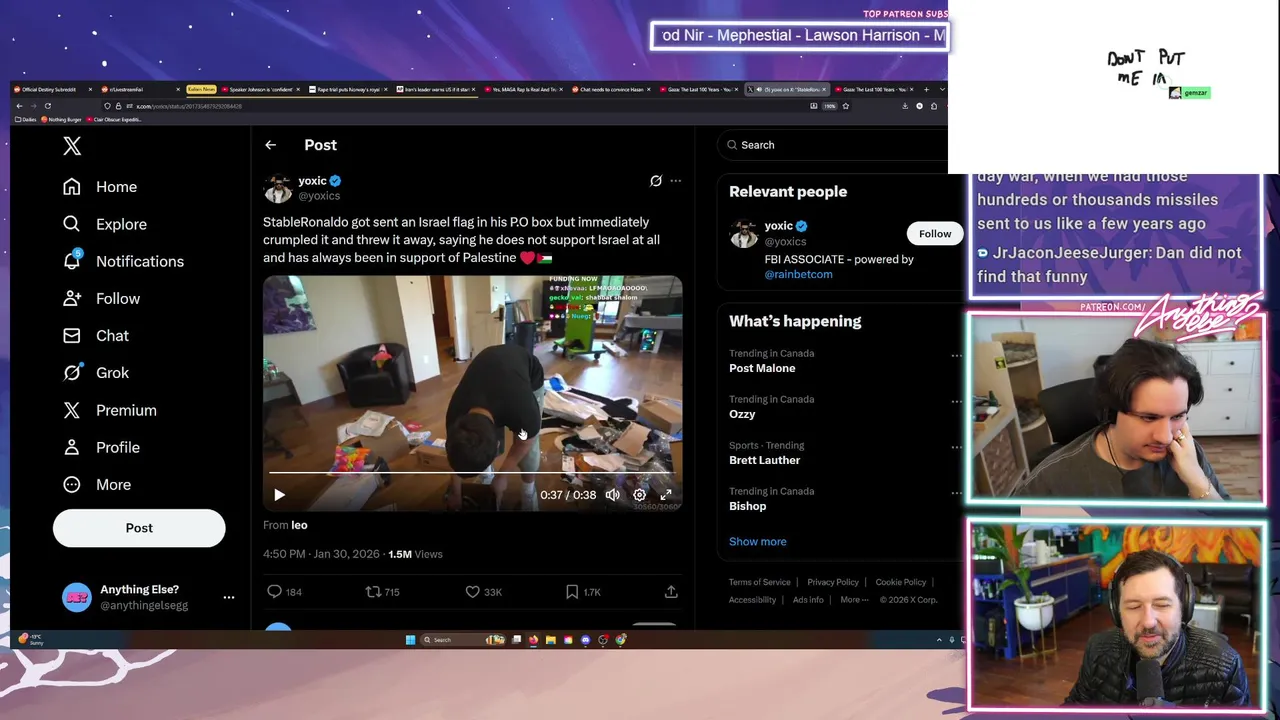This screenshot has width=1280, height=720.
Task: Open the browser downloads icon
Action: (905, 106)
